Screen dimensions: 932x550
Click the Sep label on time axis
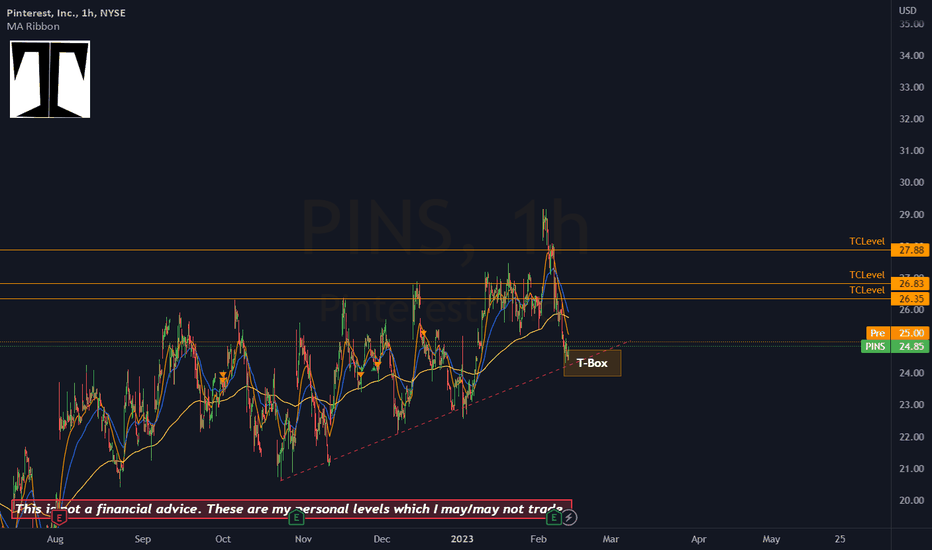(143, 539)
